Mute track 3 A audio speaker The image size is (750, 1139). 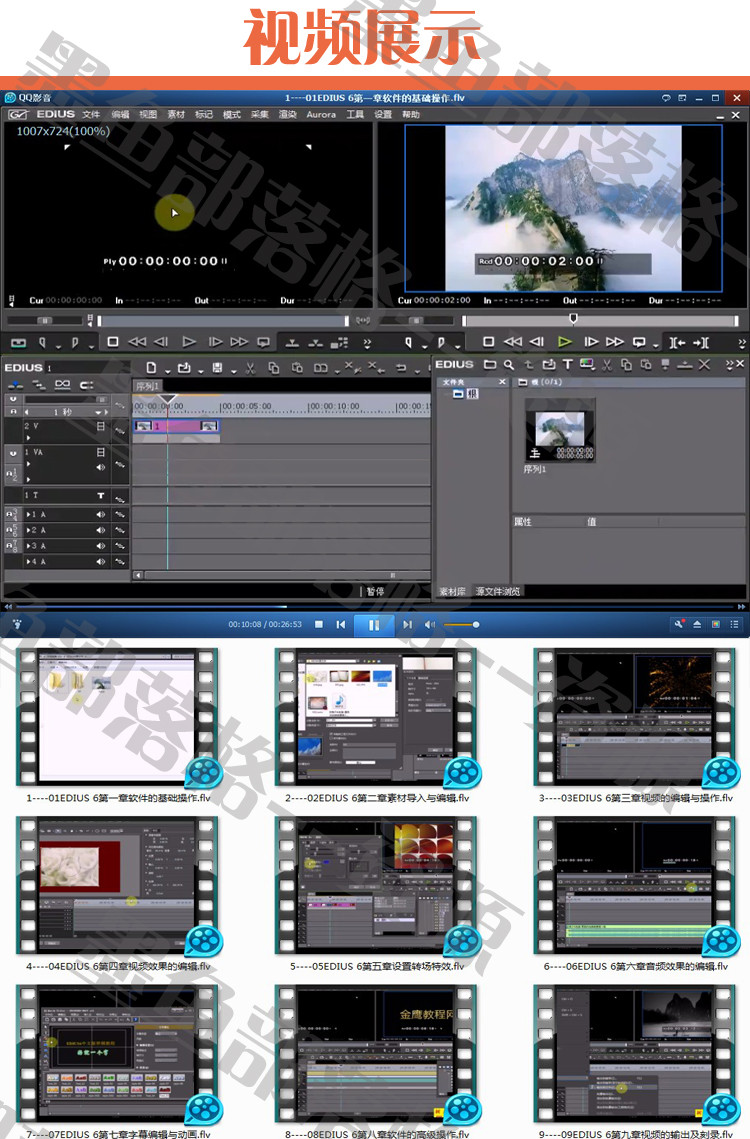click(101, 546)
